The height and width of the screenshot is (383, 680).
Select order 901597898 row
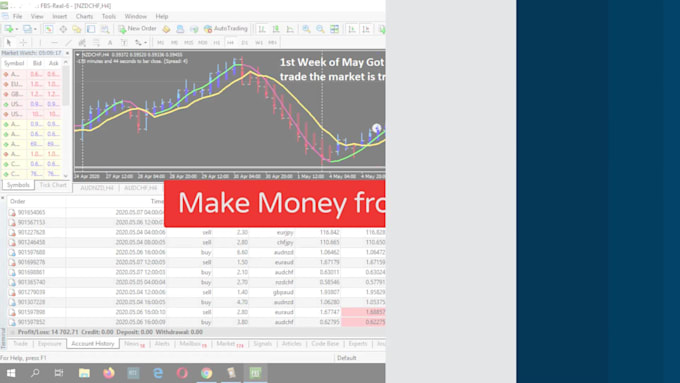pyautogui.click(x=196, y=312)
